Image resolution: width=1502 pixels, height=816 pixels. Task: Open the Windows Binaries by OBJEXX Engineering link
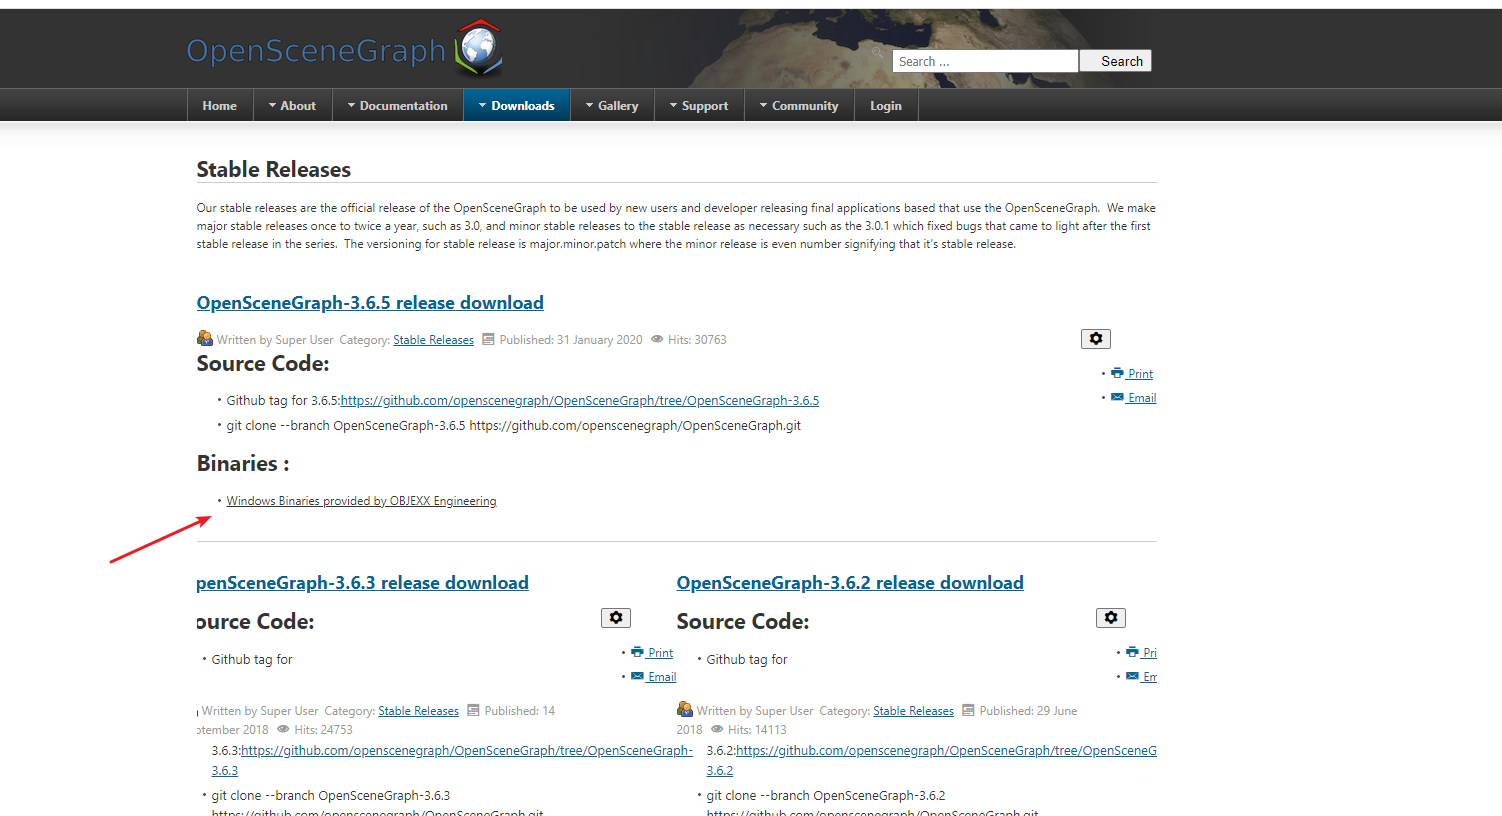(361, 500)
